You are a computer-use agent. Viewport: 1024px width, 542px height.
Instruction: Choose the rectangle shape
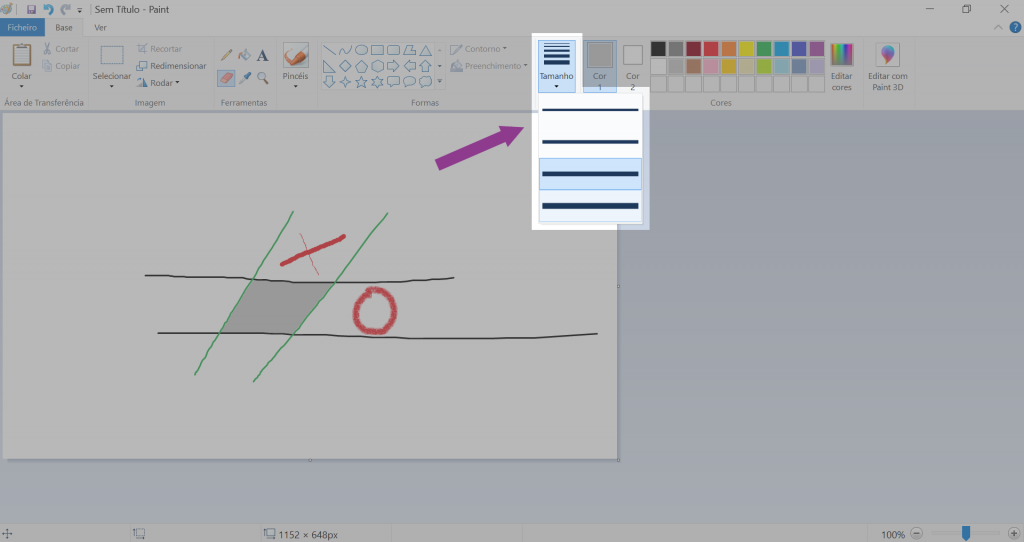pyautogui.click(x=377, y=50)
